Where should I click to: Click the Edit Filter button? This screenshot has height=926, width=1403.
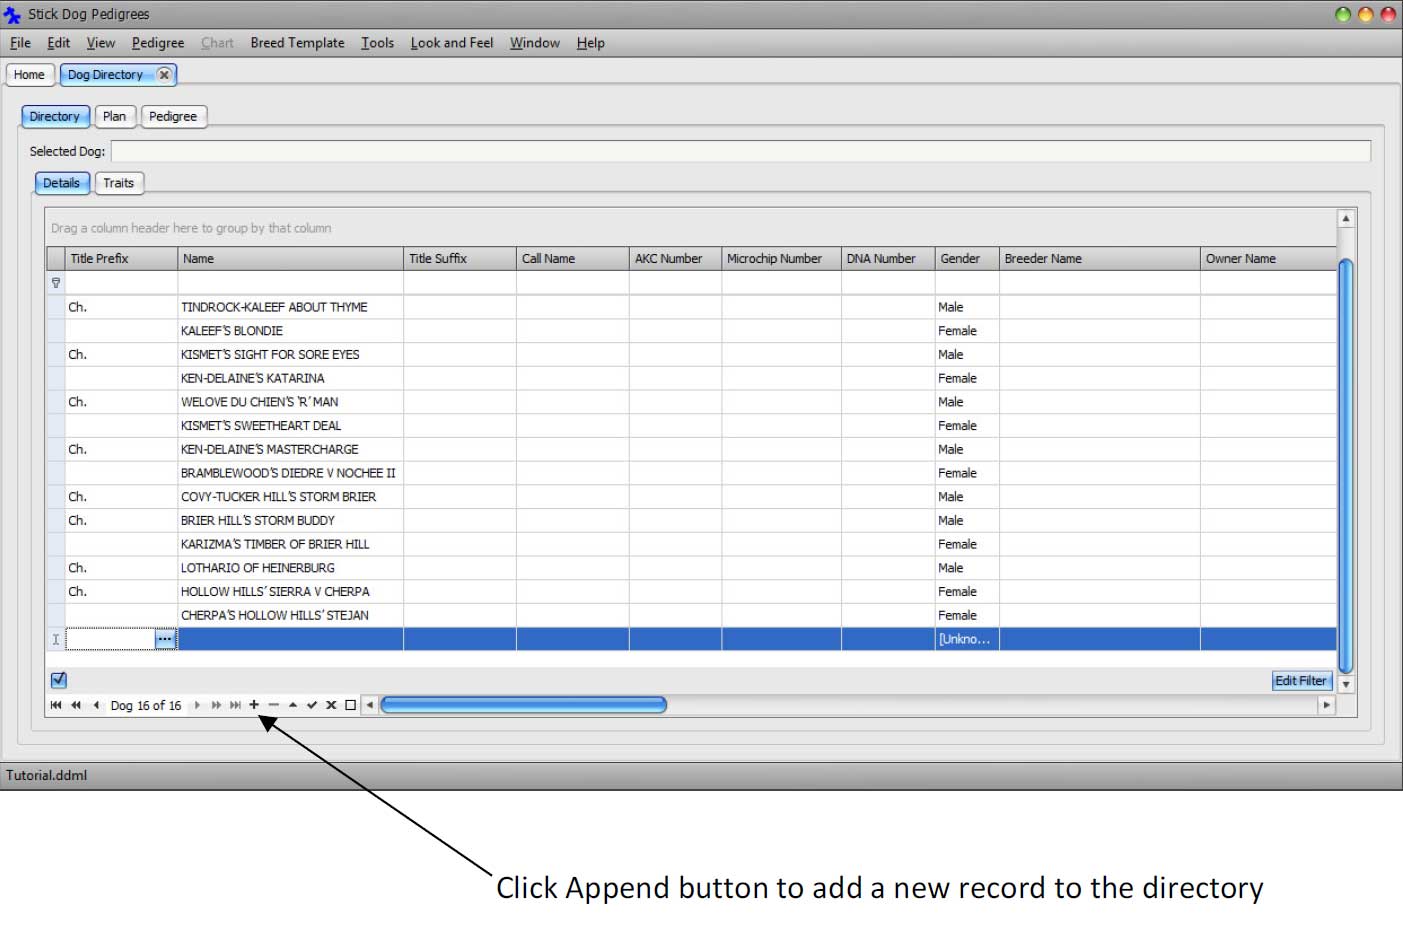click(x=1301, y=680)
